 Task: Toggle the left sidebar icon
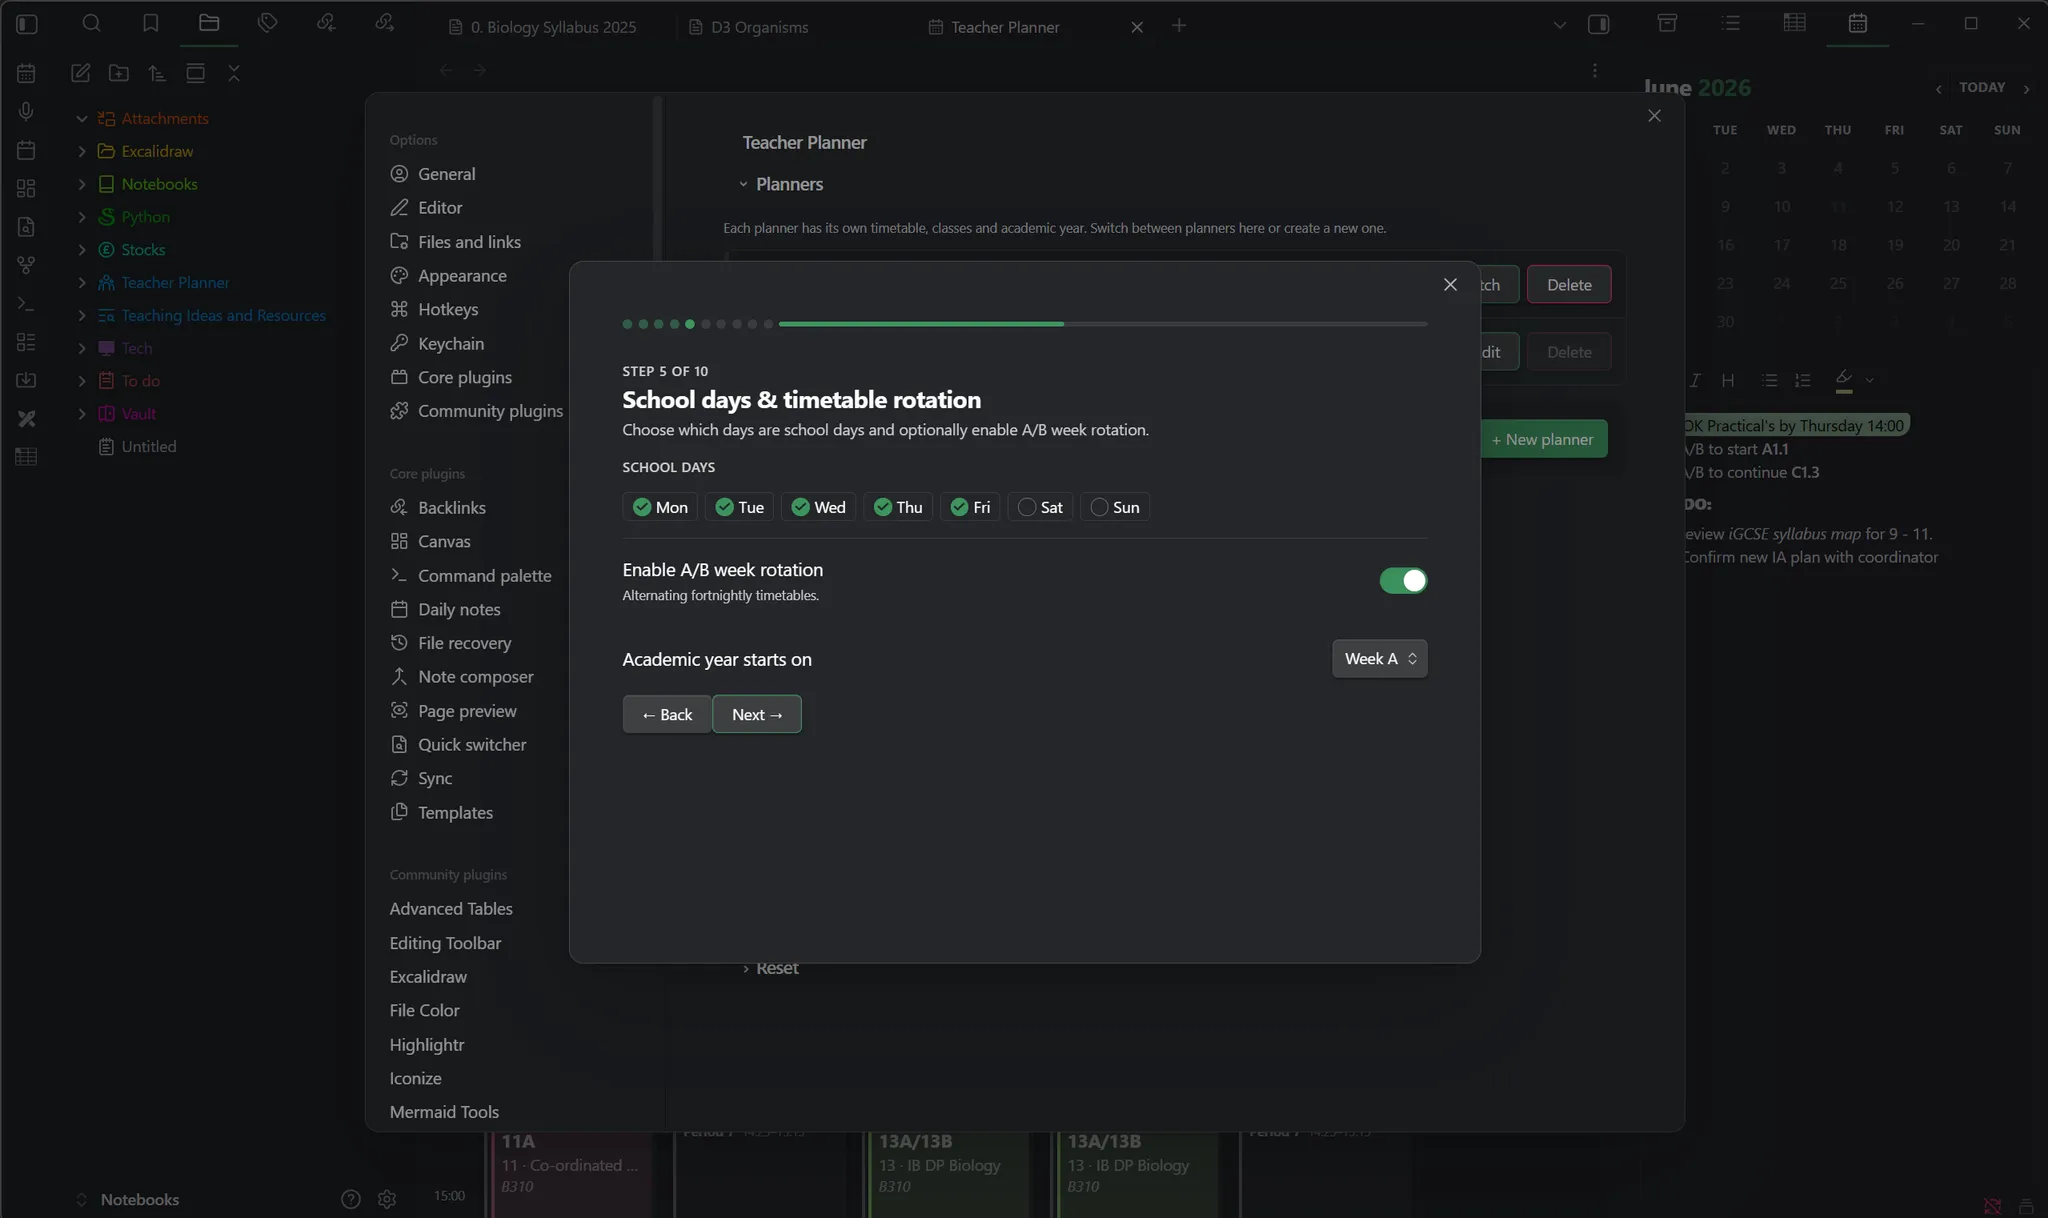[27, 24]
